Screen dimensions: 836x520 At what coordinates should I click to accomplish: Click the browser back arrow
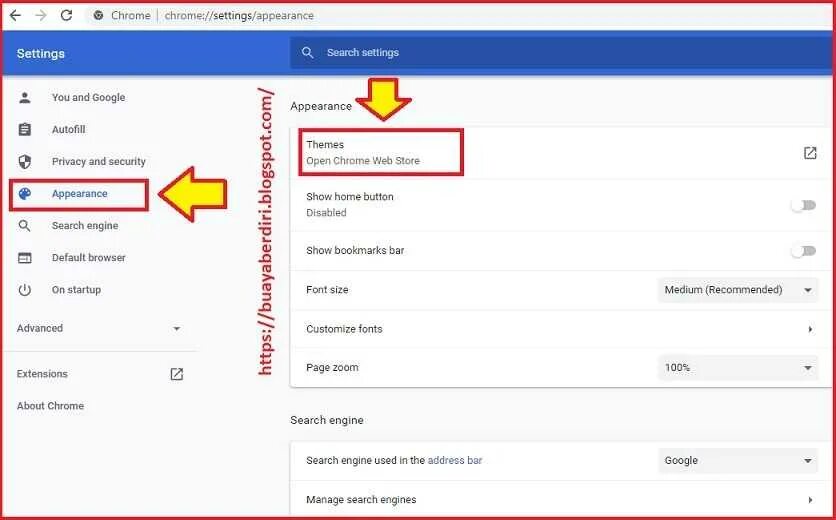tap(15, 15)
